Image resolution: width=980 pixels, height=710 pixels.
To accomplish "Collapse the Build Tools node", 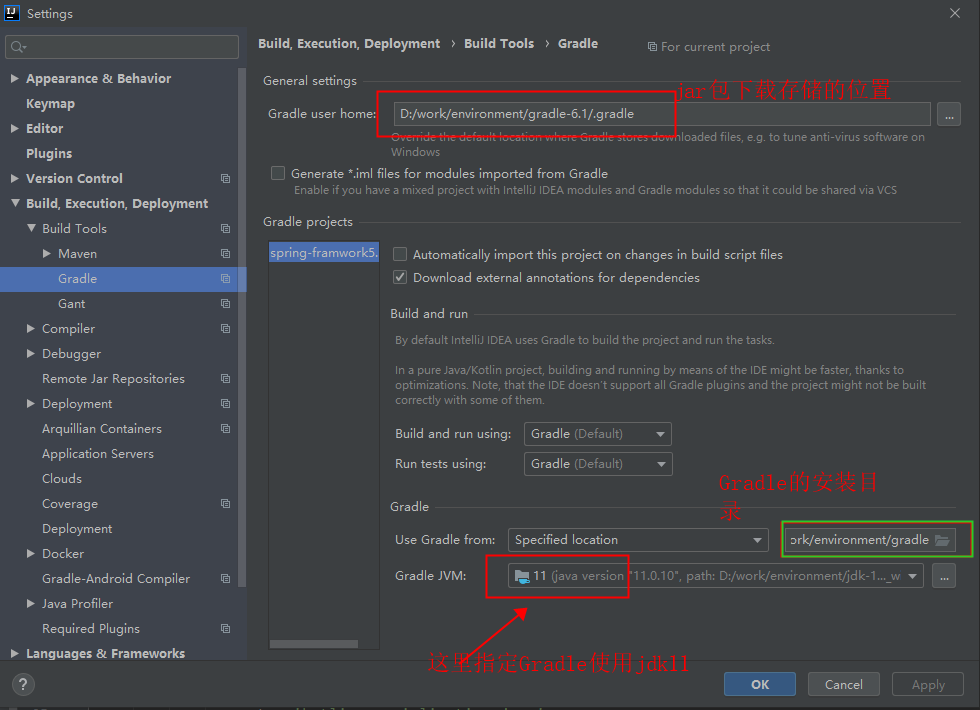I will tap(31, 228).
